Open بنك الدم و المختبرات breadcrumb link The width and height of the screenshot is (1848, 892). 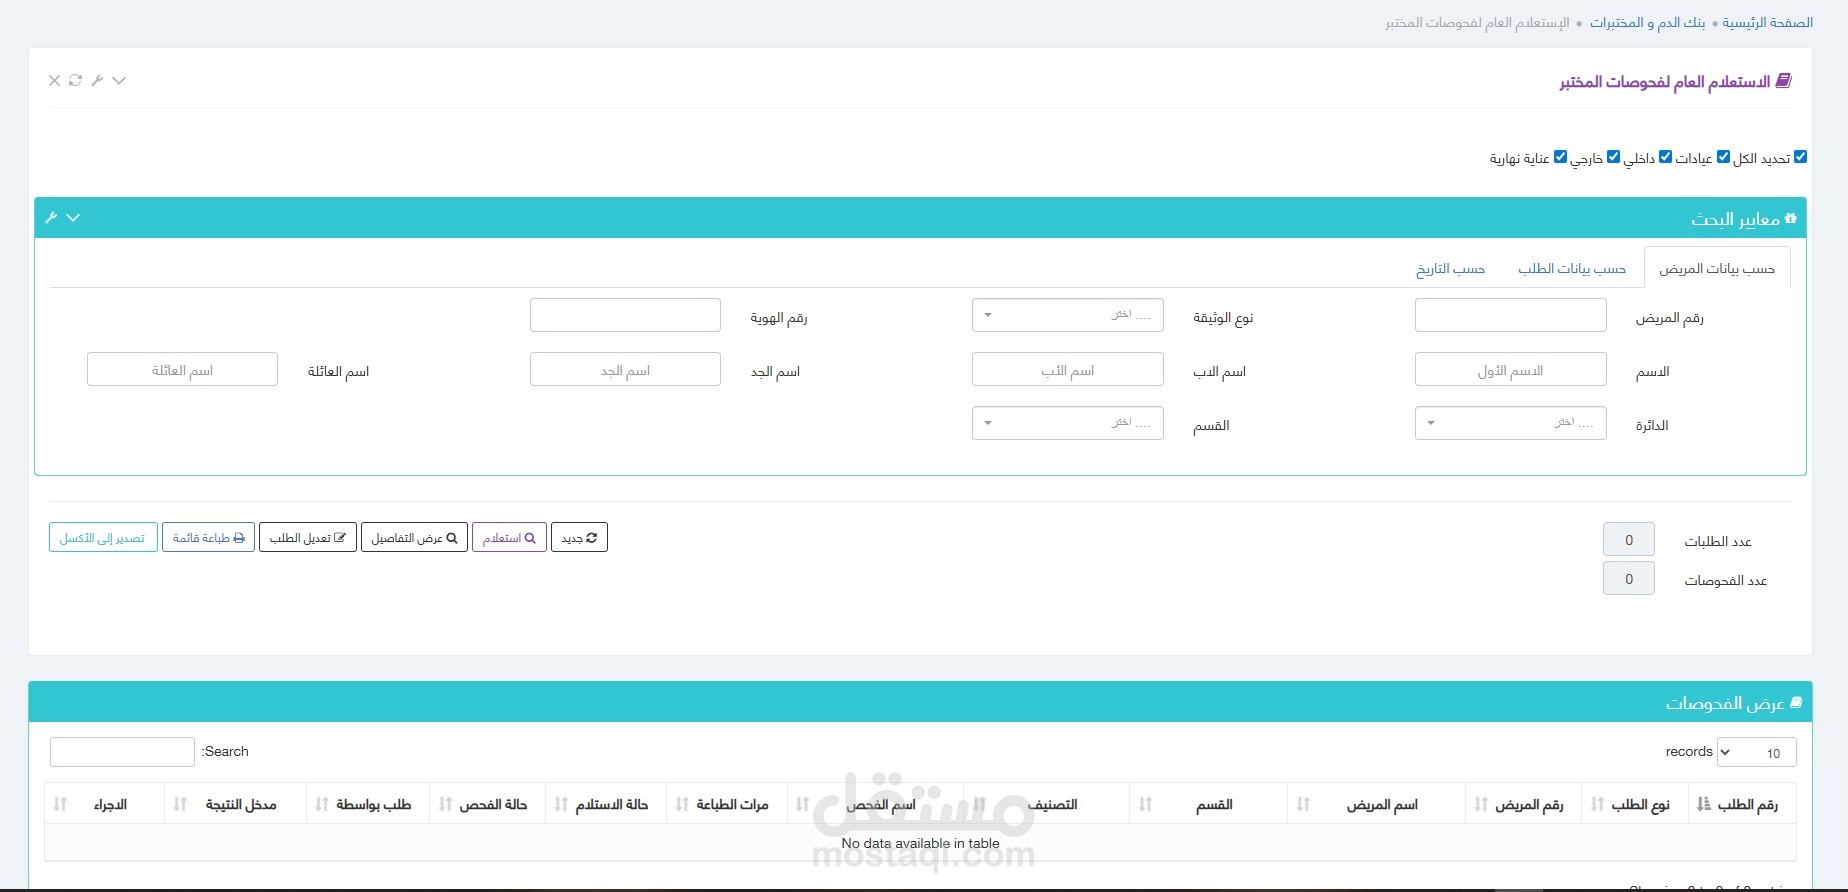pos(1648,22)
